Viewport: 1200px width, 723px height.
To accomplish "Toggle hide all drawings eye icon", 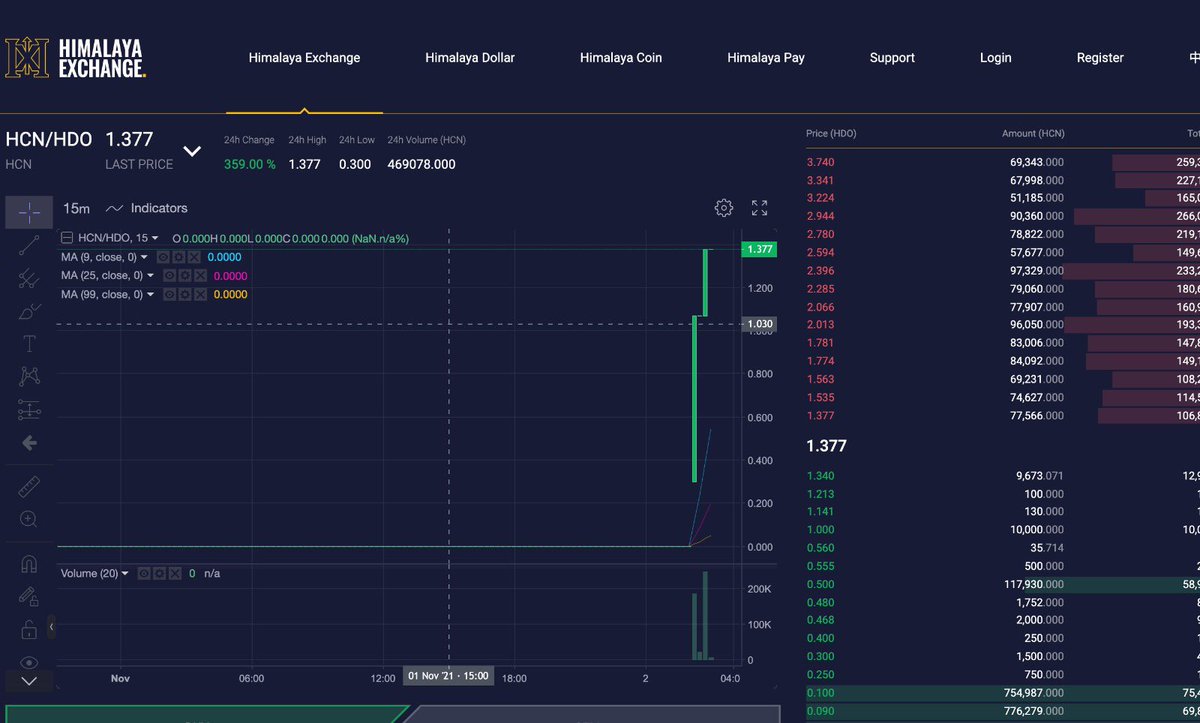I will coord(29,662).
